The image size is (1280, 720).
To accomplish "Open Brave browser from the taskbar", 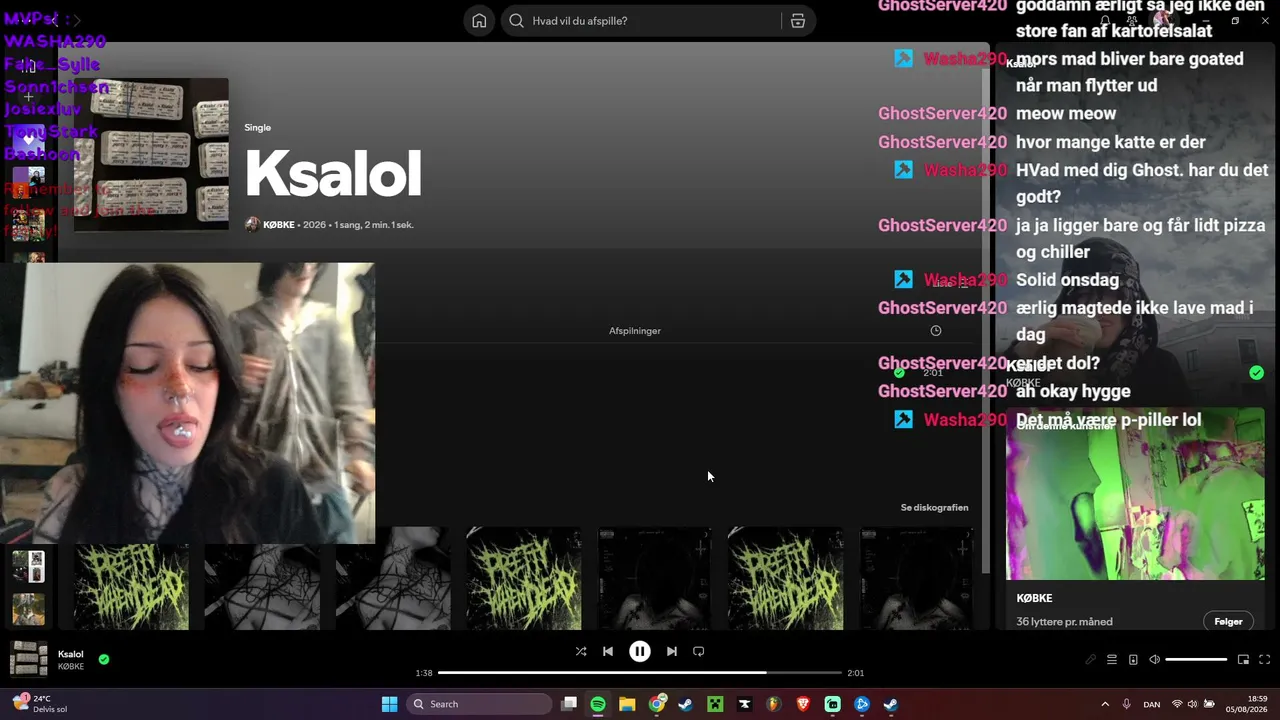I will [x=803, y=704].
